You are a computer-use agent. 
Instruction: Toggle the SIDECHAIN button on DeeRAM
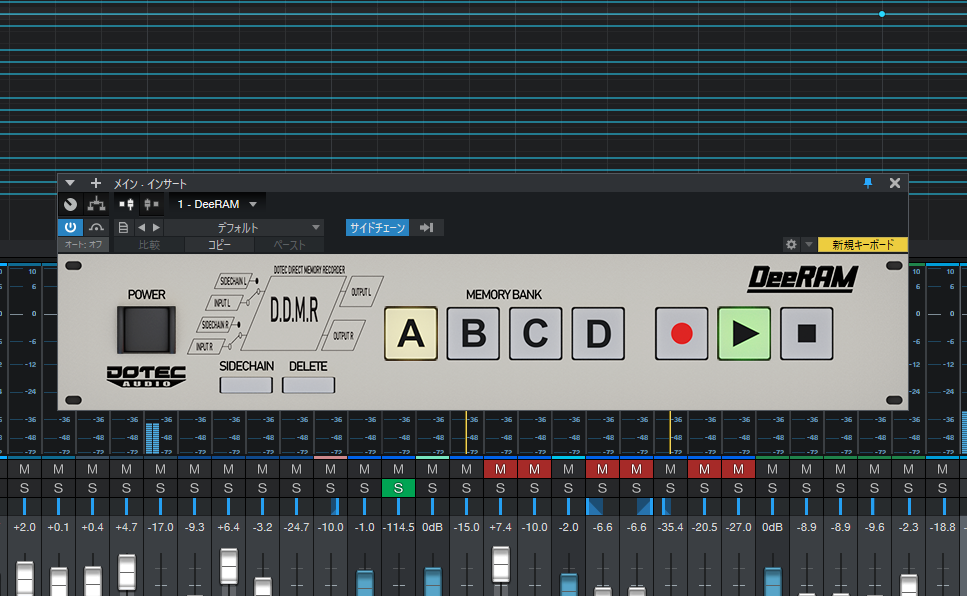tap(246, 385)
